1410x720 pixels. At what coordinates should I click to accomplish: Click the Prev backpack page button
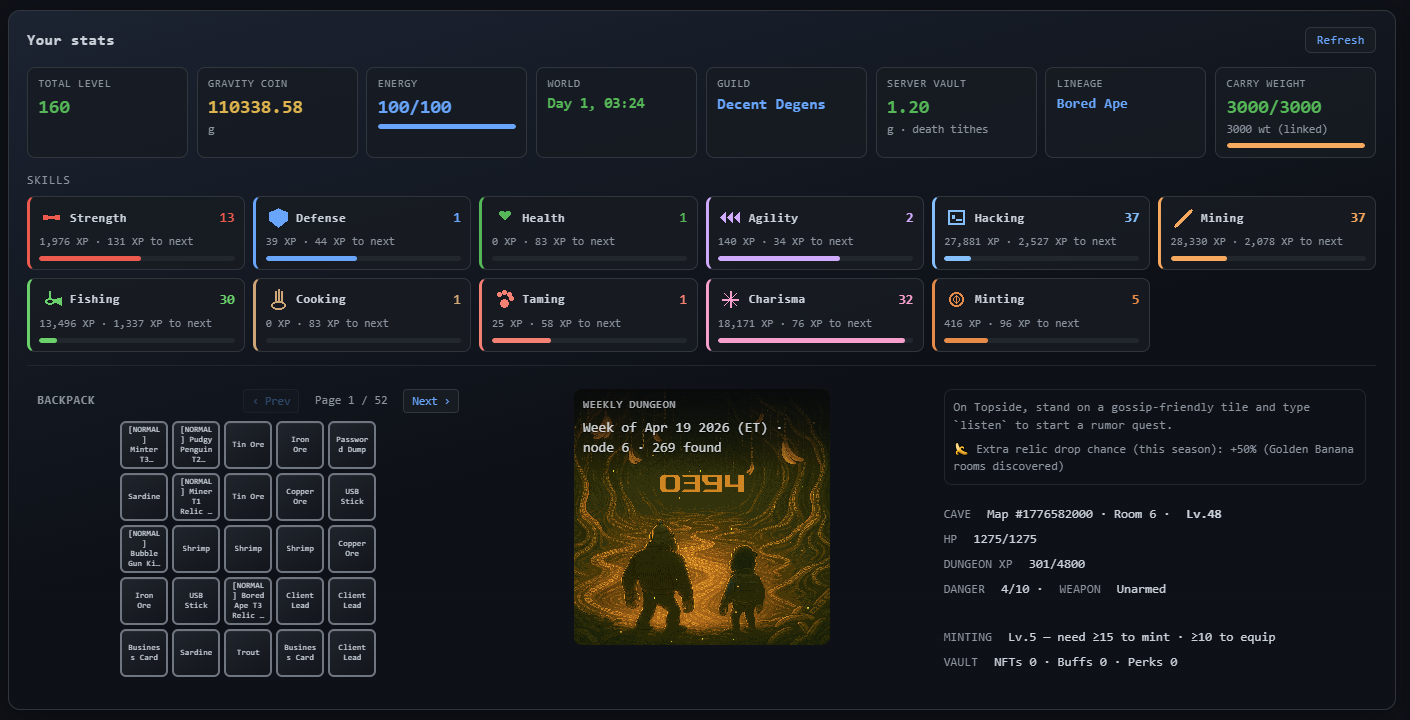pyautogui.click(x=271, y=401)
